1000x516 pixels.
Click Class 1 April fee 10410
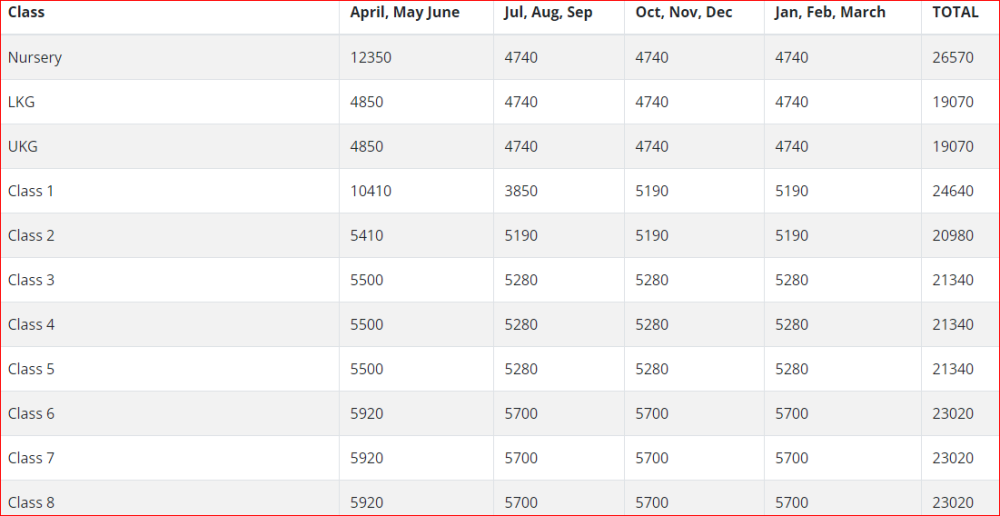371,191
